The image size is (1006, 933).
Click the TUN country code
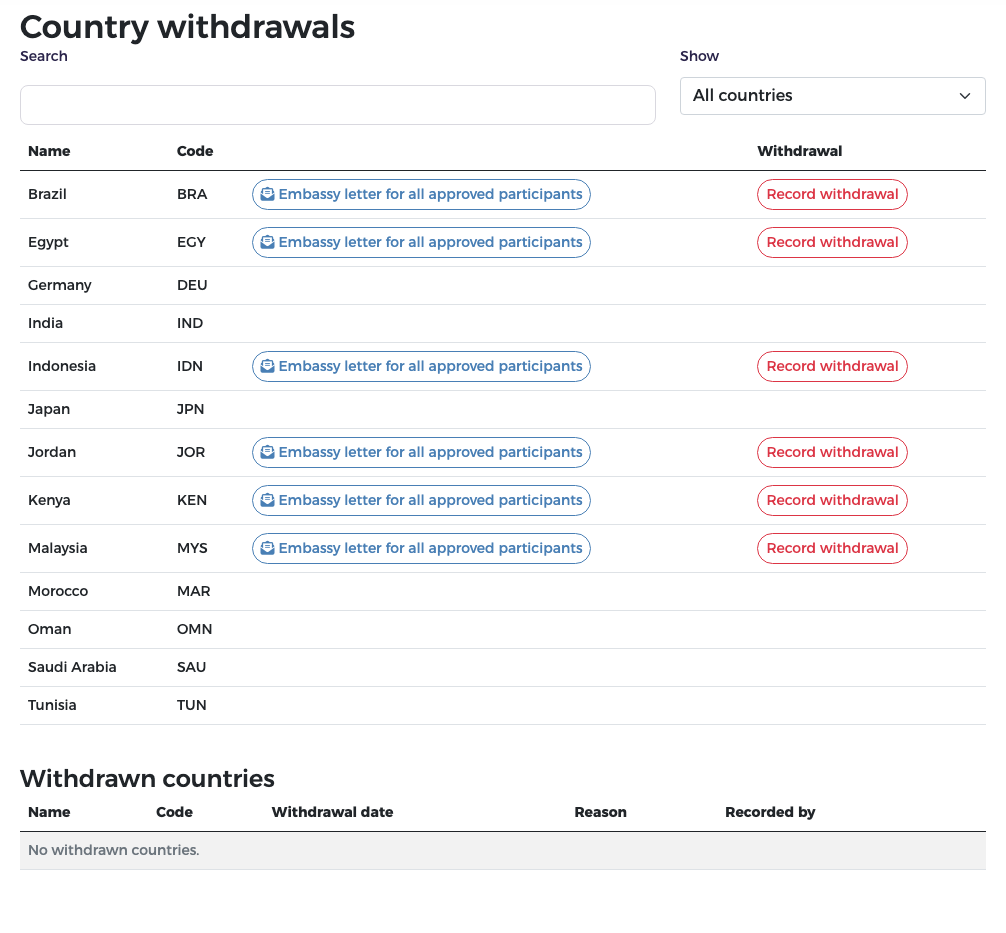point(192,705)
